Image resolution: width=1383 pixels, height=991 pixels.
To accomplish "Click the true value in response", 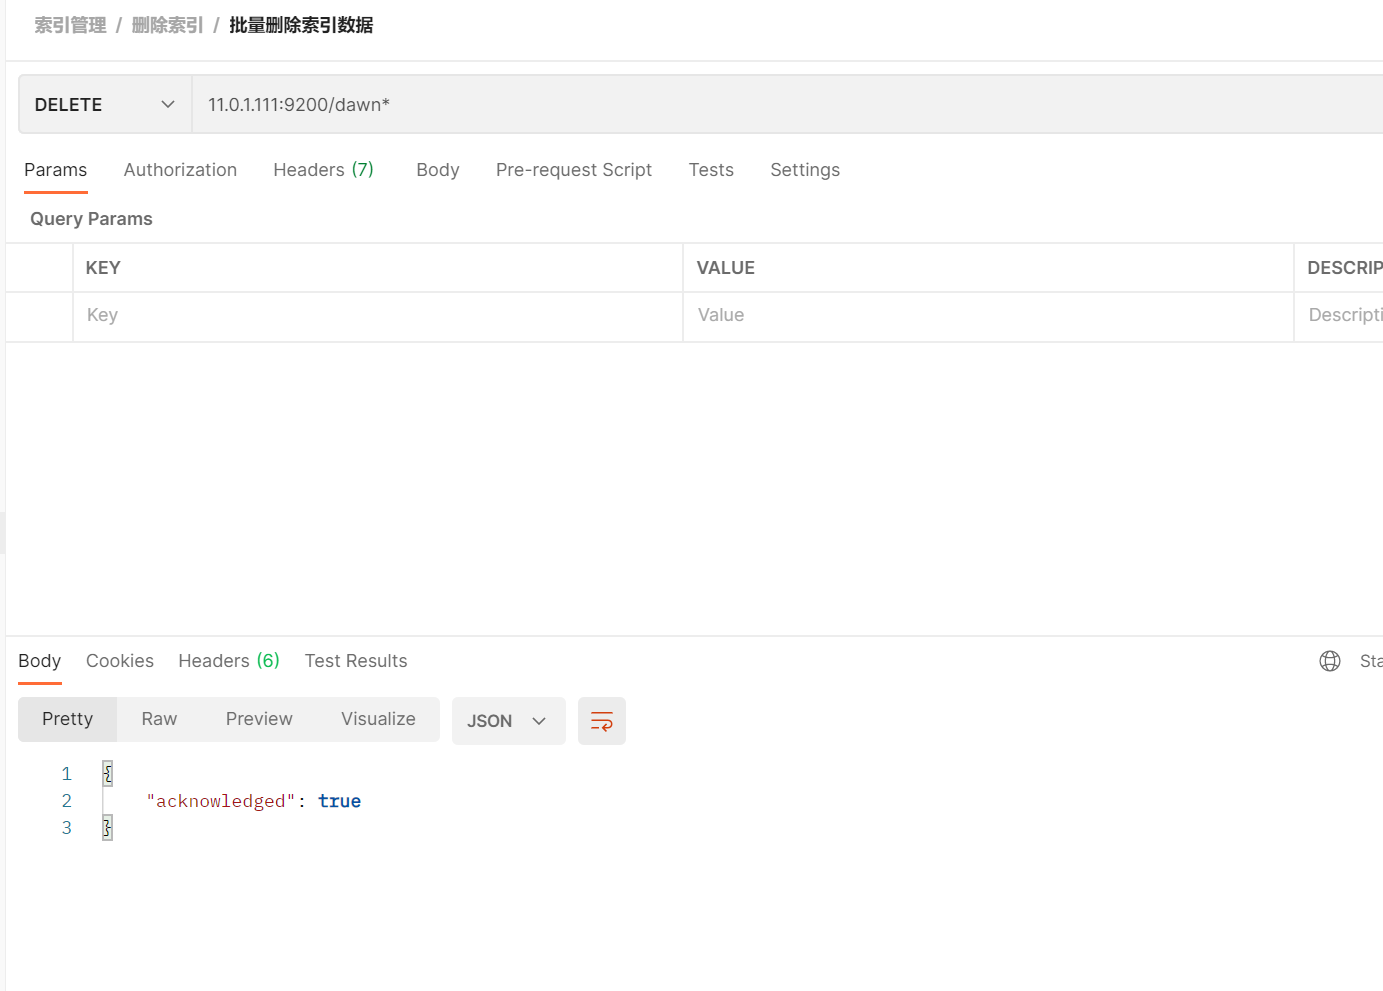I will tap(340, 801).
